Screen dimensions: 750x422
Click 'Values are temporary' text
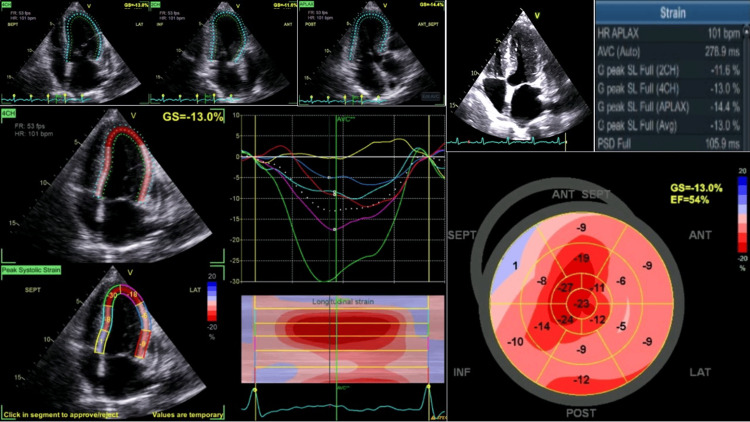188,414
